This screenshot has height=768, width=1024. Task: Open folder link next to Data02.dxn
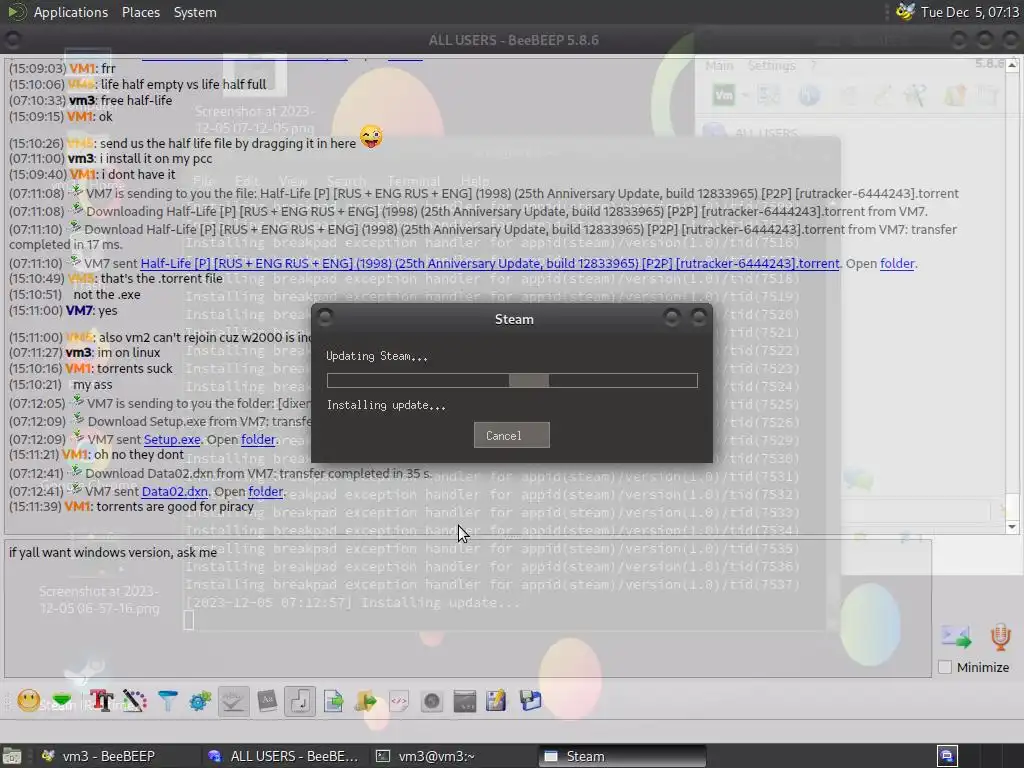point(265,491)
